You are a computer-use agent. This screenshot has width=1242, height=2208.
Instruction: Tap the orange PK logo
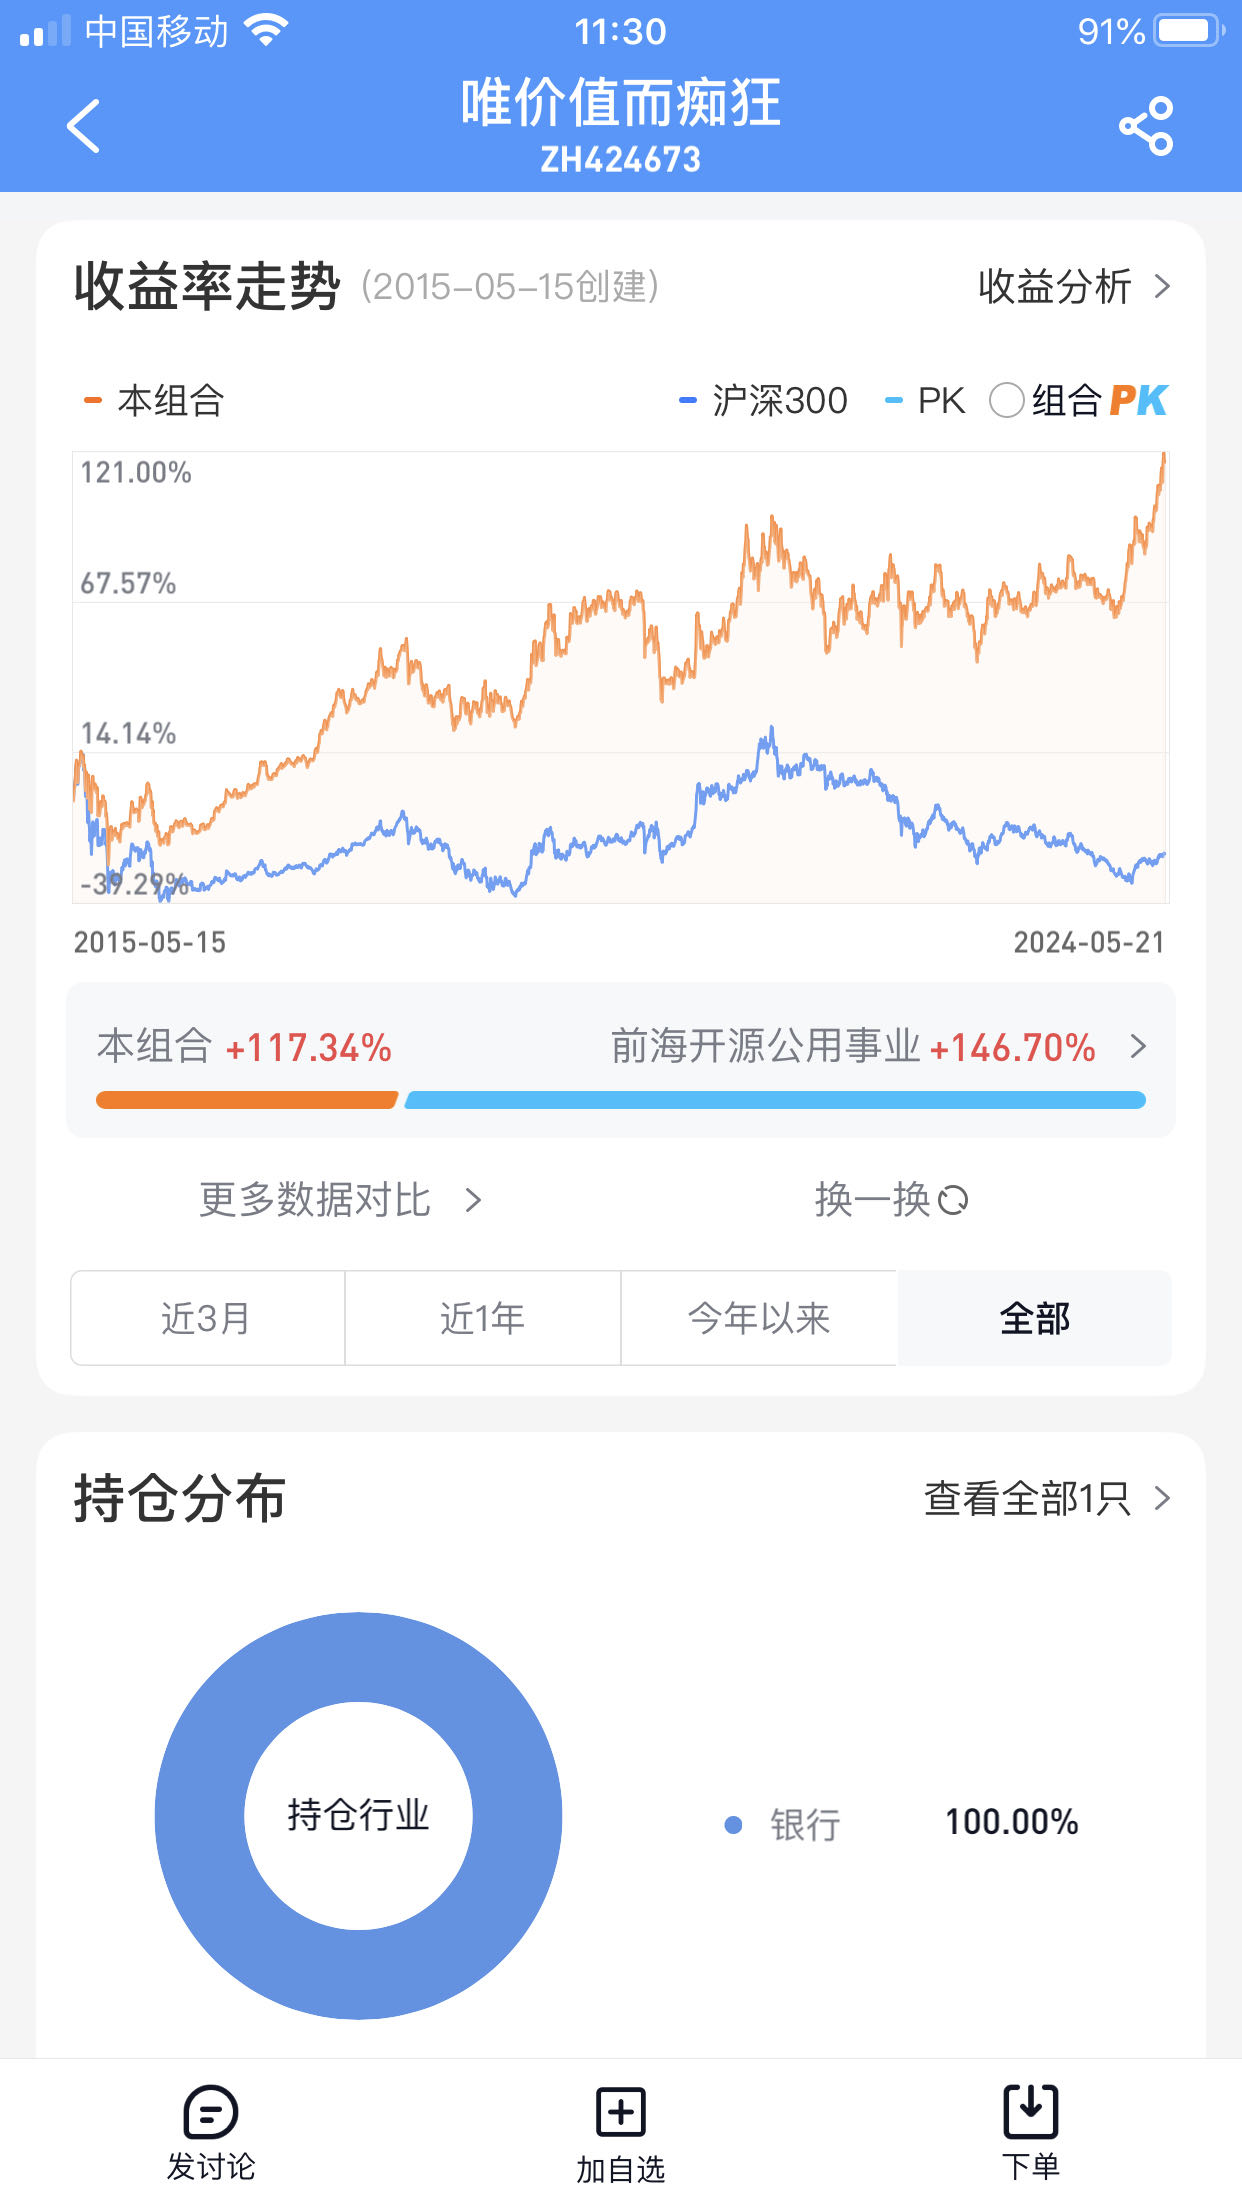(x=1138, y=401)
